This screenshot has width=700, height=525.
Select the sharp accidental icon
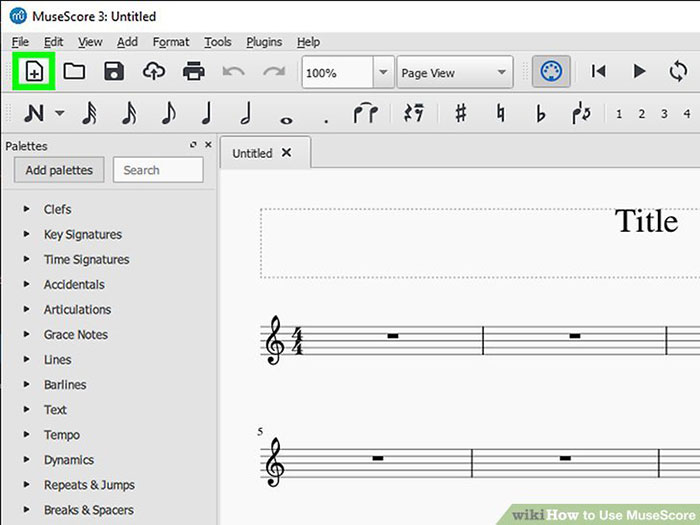point(460,113)
